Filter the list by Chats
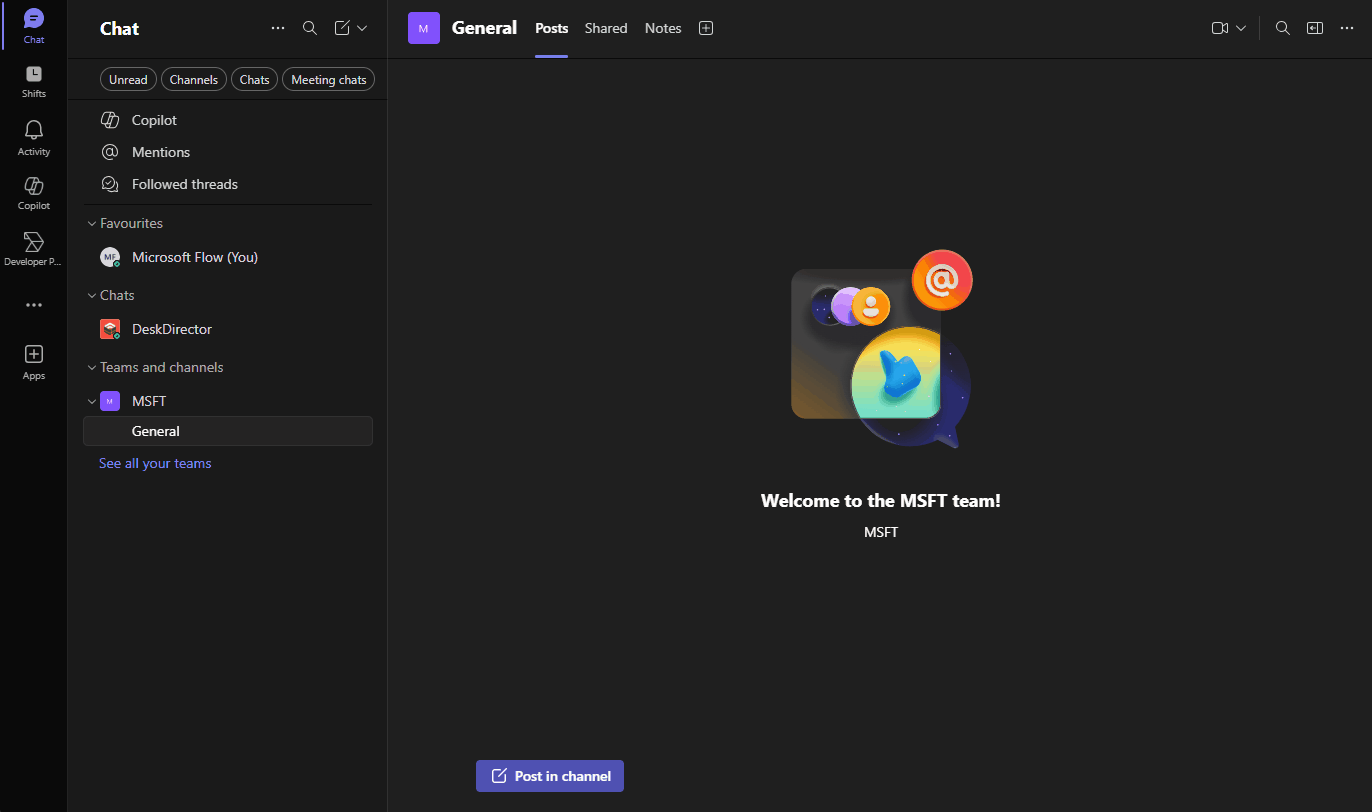Screen dimensions: 1372x812 (x=255, y=80)
